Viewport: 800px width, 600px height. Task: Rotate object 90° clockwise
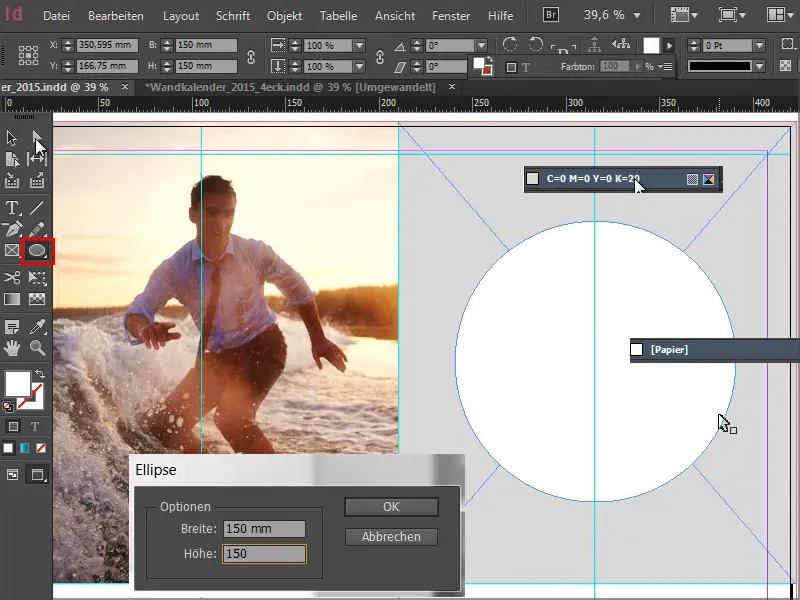click(x=510, y=44)
